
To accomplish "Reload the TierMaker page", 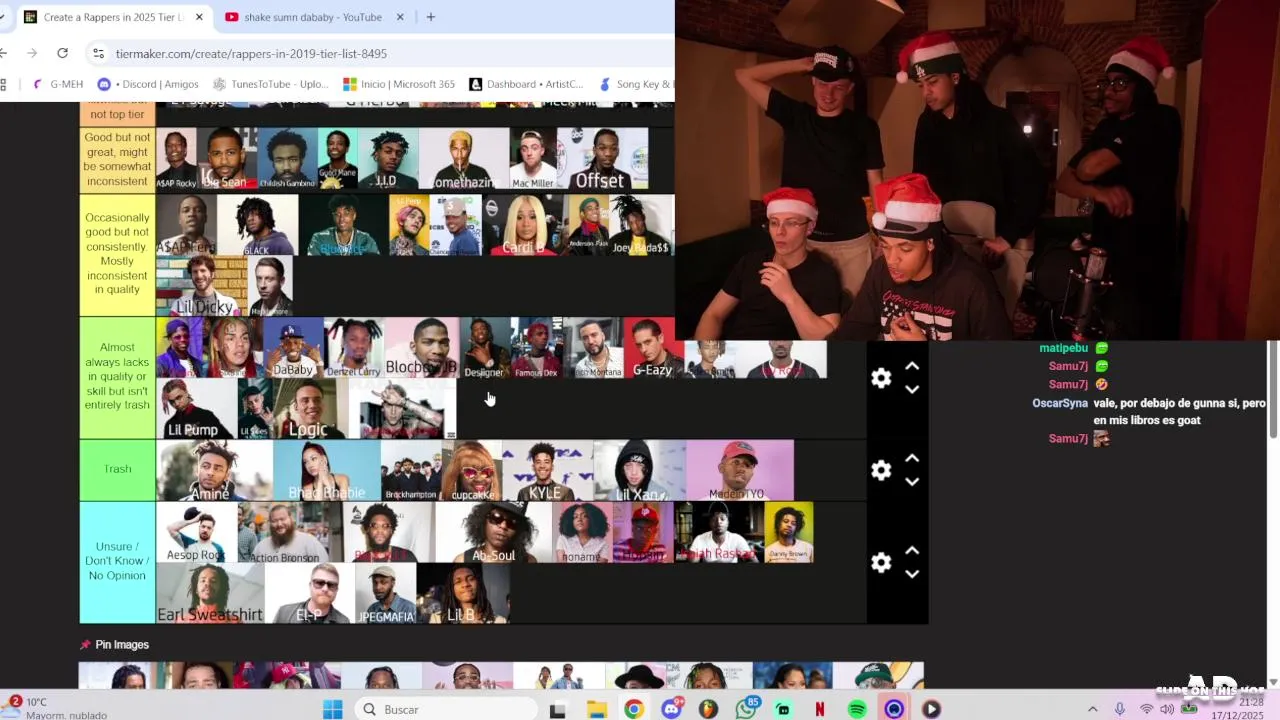I will pos(62,53).
